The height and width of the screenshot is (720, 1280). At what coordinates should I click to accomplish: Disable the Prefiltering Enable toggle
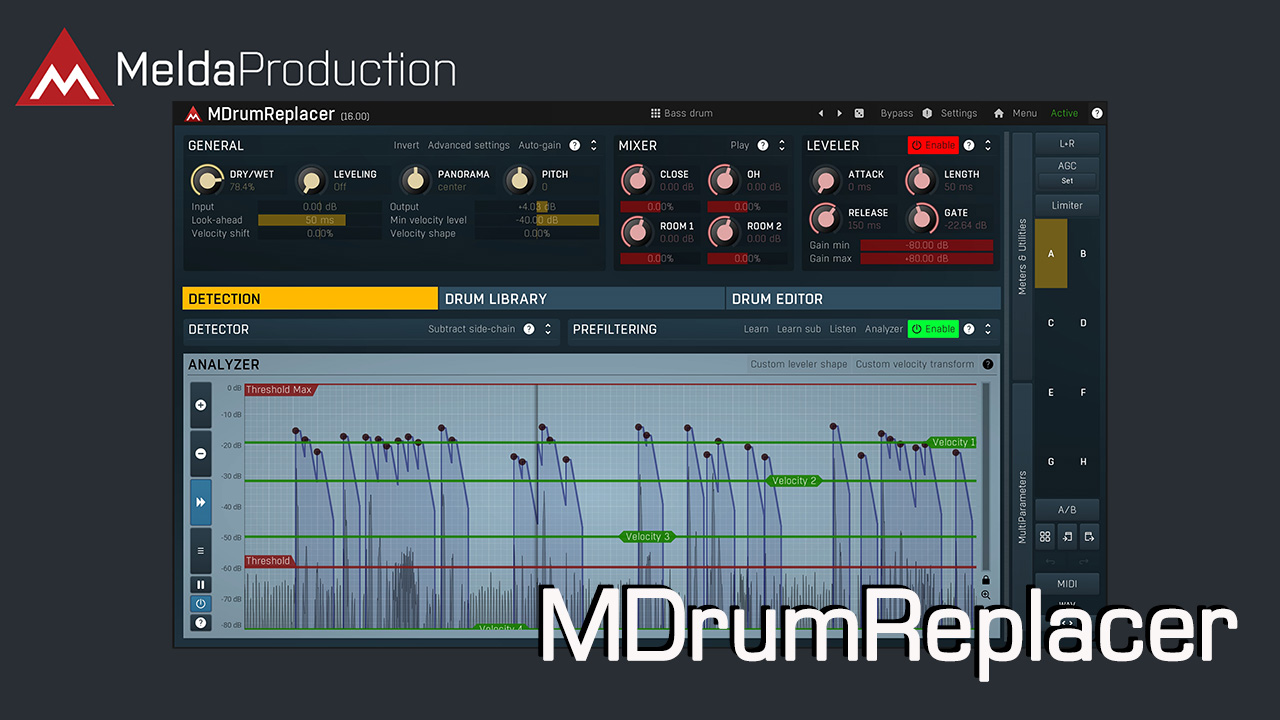(x=933, y=329)
